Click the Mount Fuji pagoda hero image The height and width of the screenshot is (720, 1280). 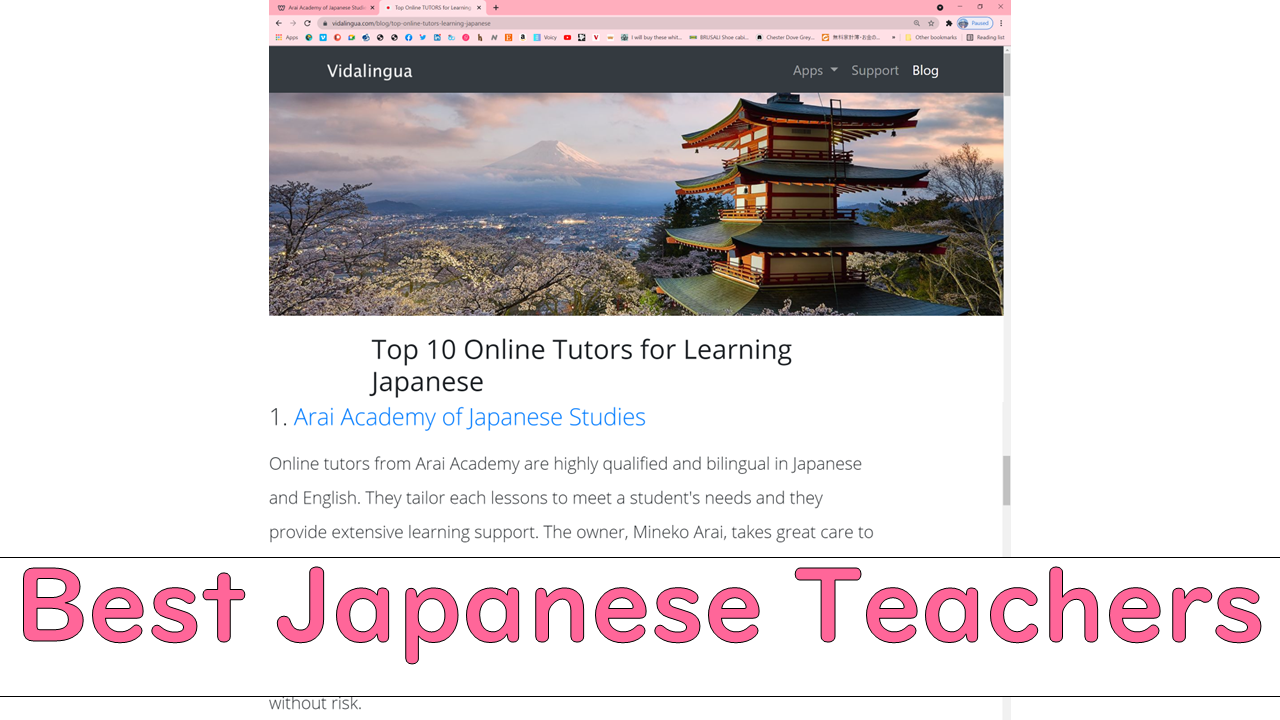click(x=636, y=204)
